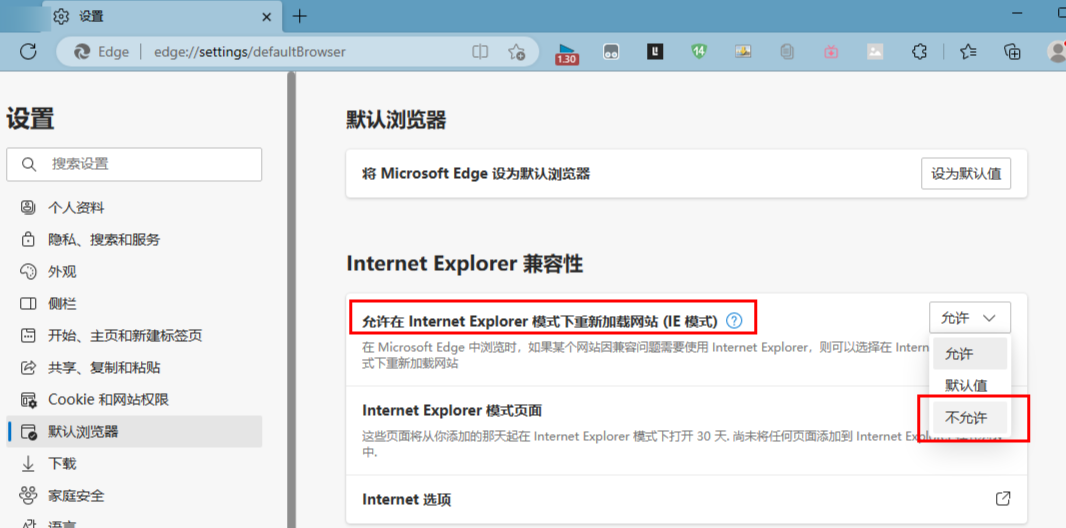1066x528 pixels.
Task: Click the help icon next to IE 模式
Action: coord(734,321)
